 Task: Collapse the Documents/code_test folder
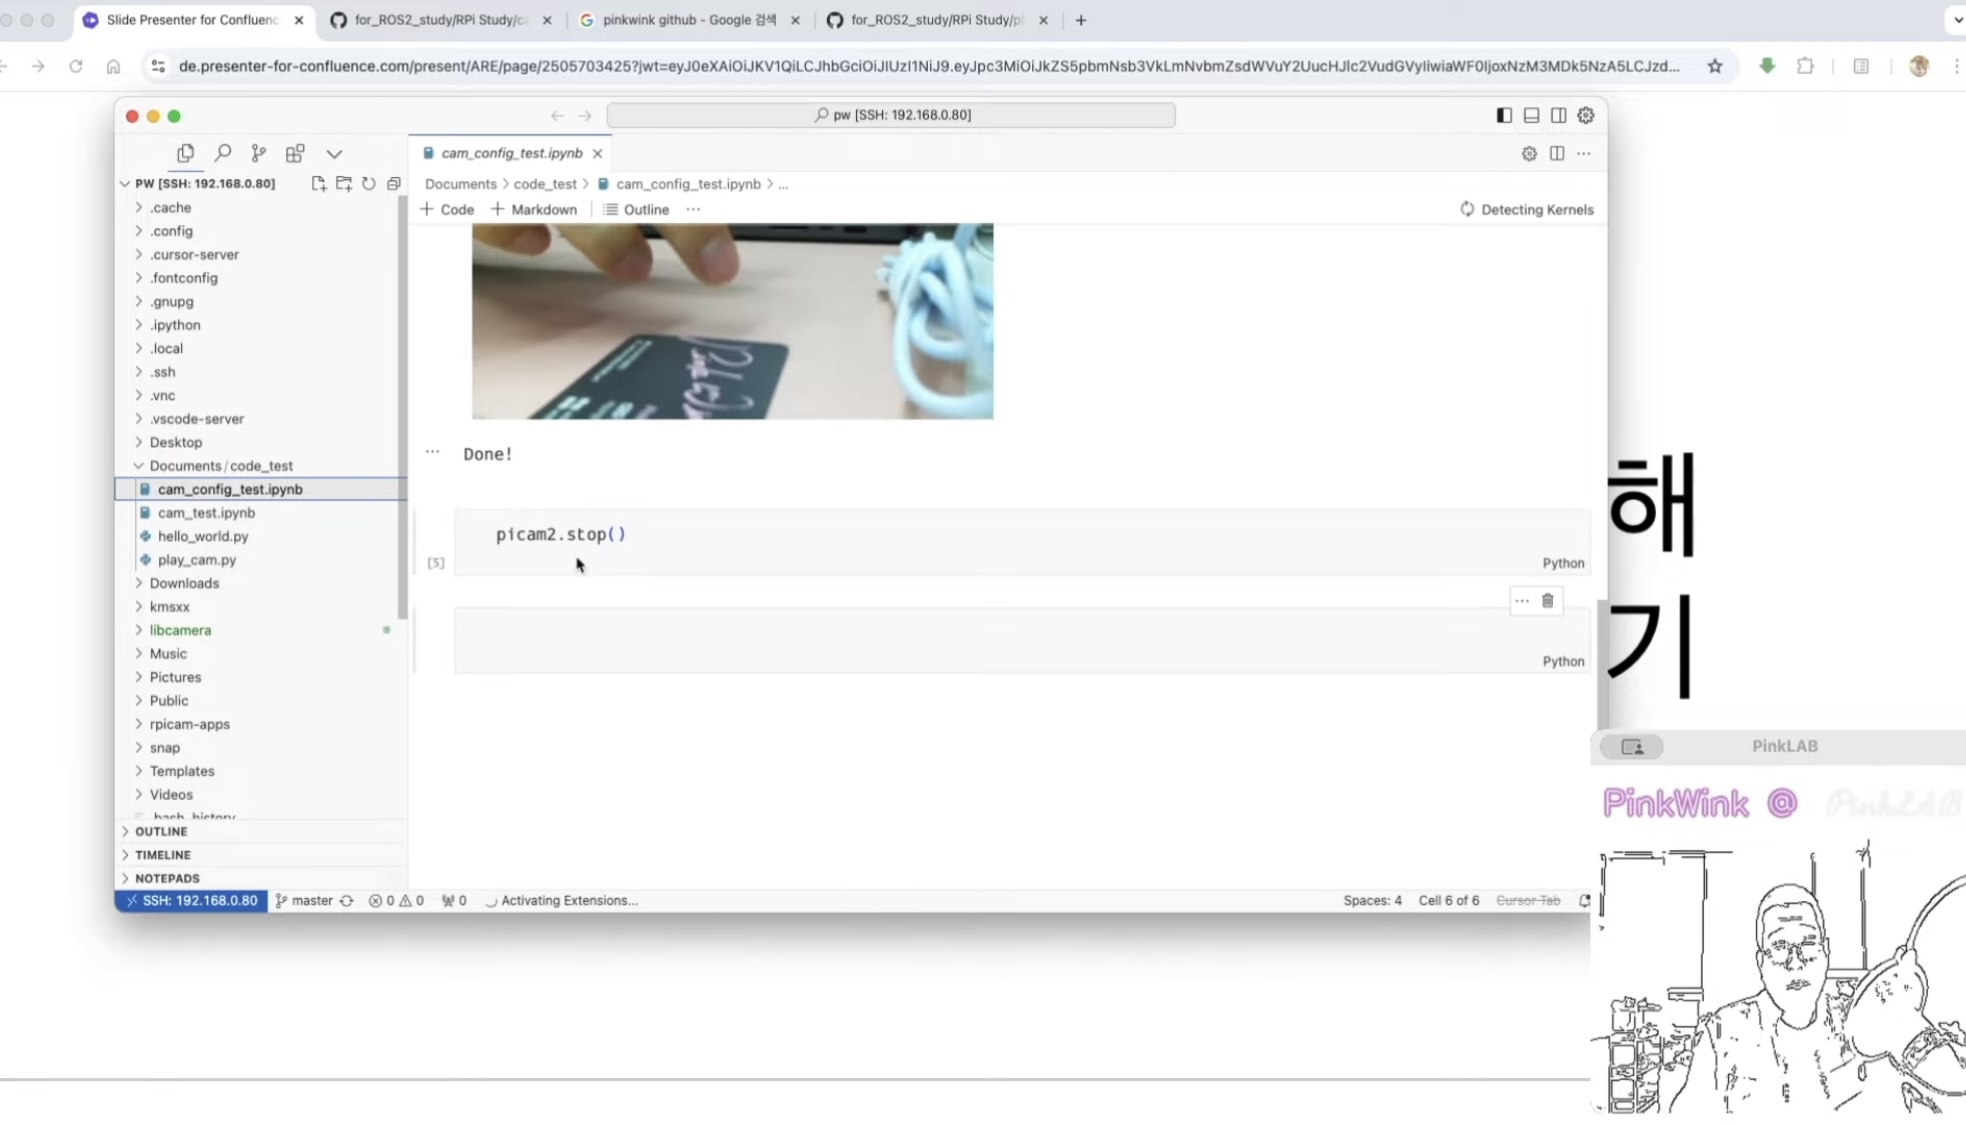coord(139,466)
